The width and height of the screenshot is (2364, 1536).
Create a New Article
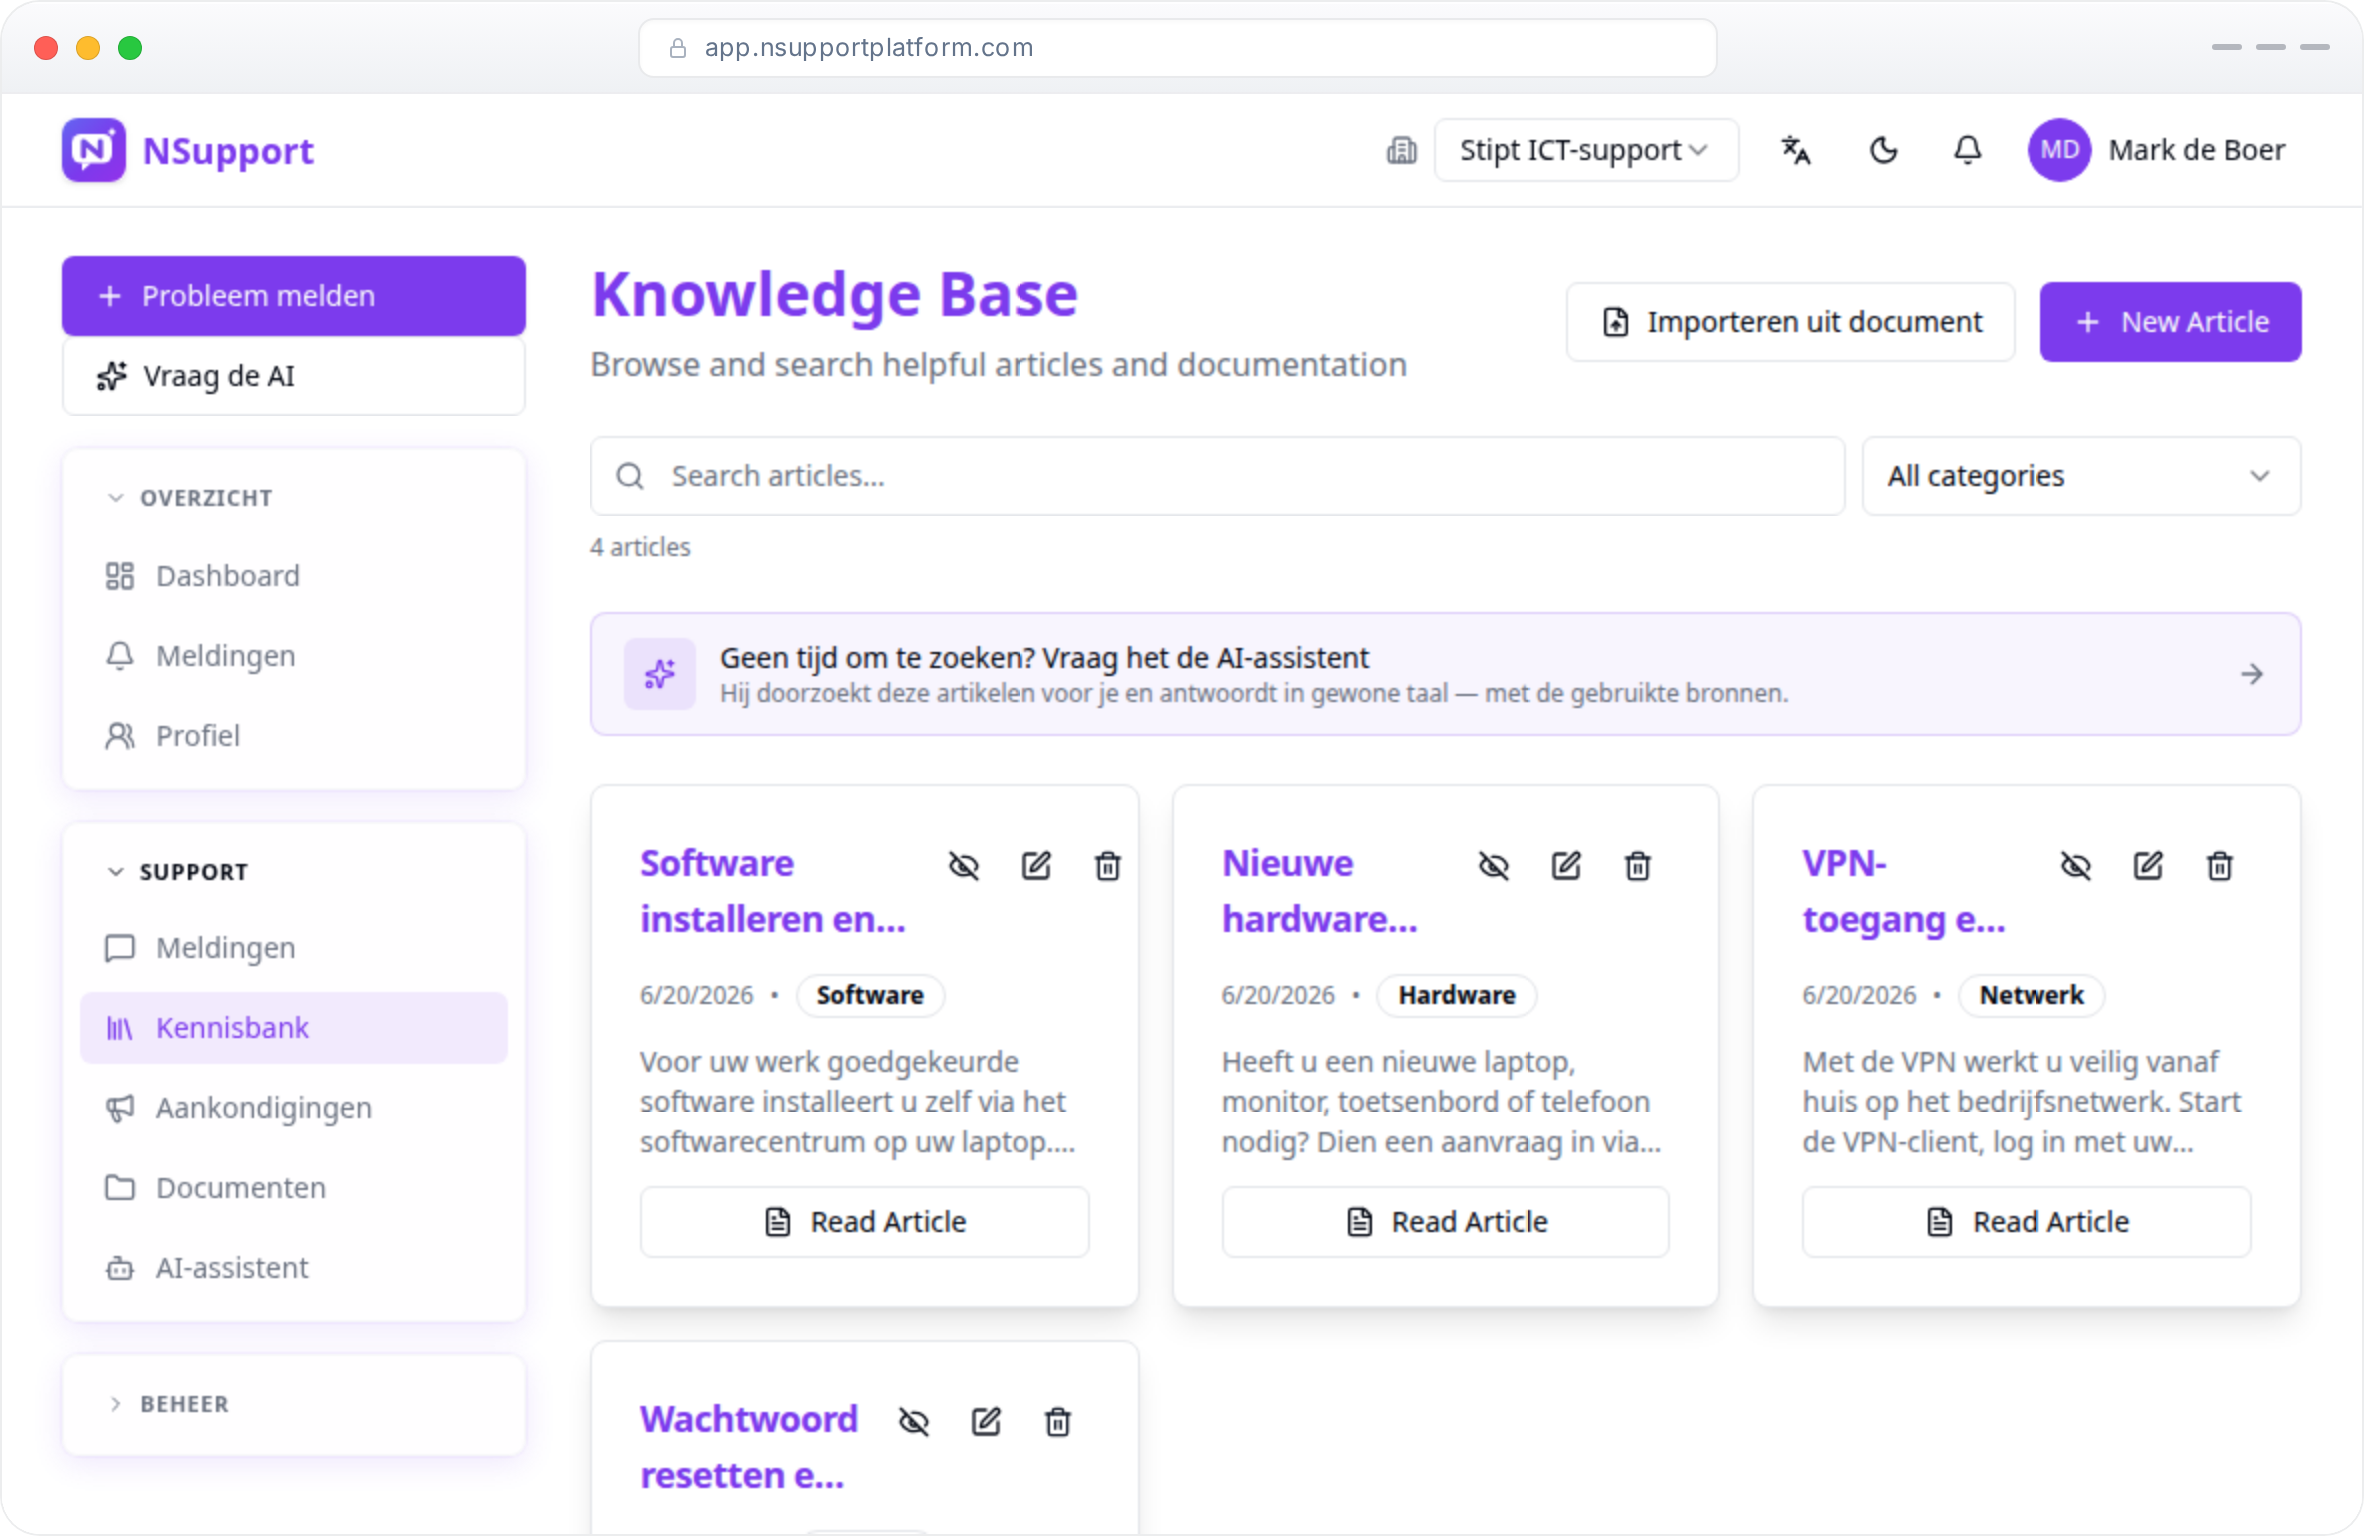tap(2171, 322)
